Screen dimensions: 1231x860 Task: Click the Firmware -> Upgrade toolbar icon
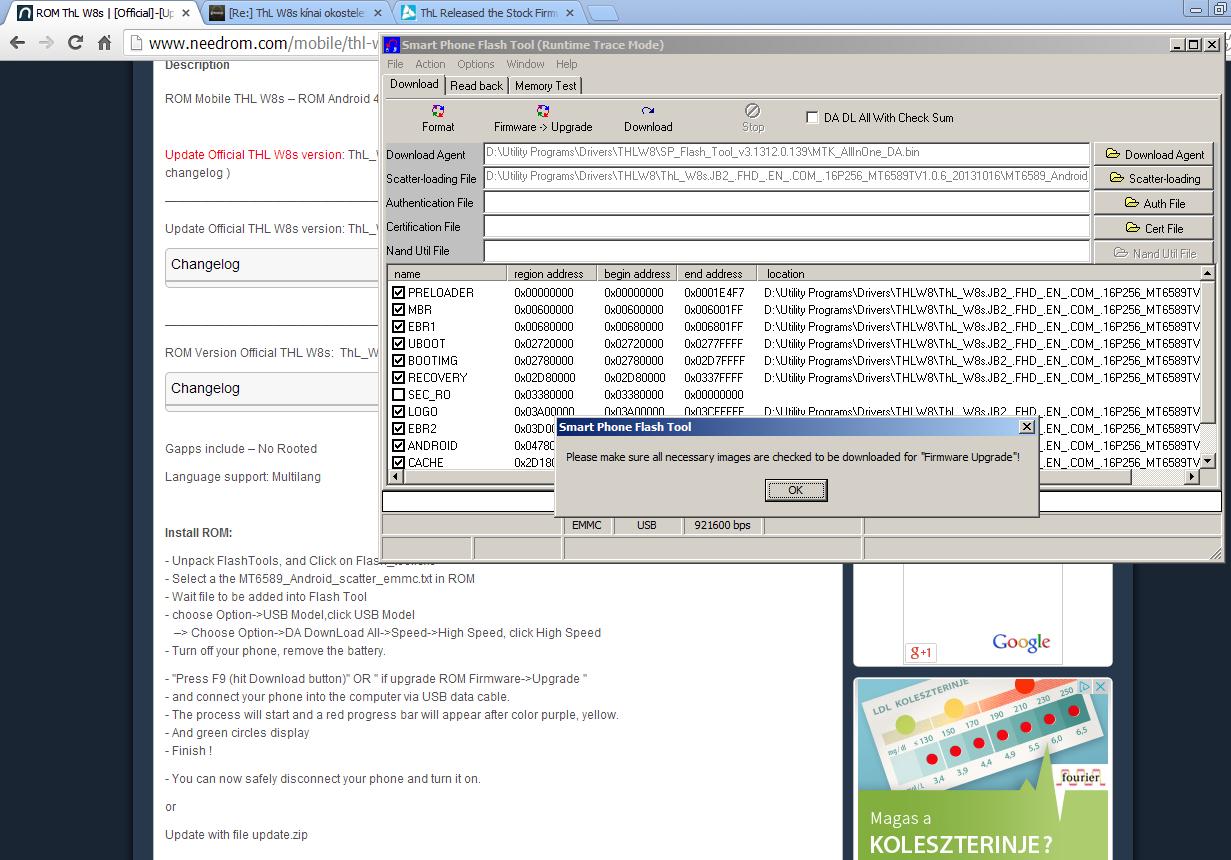coord(543,119)
